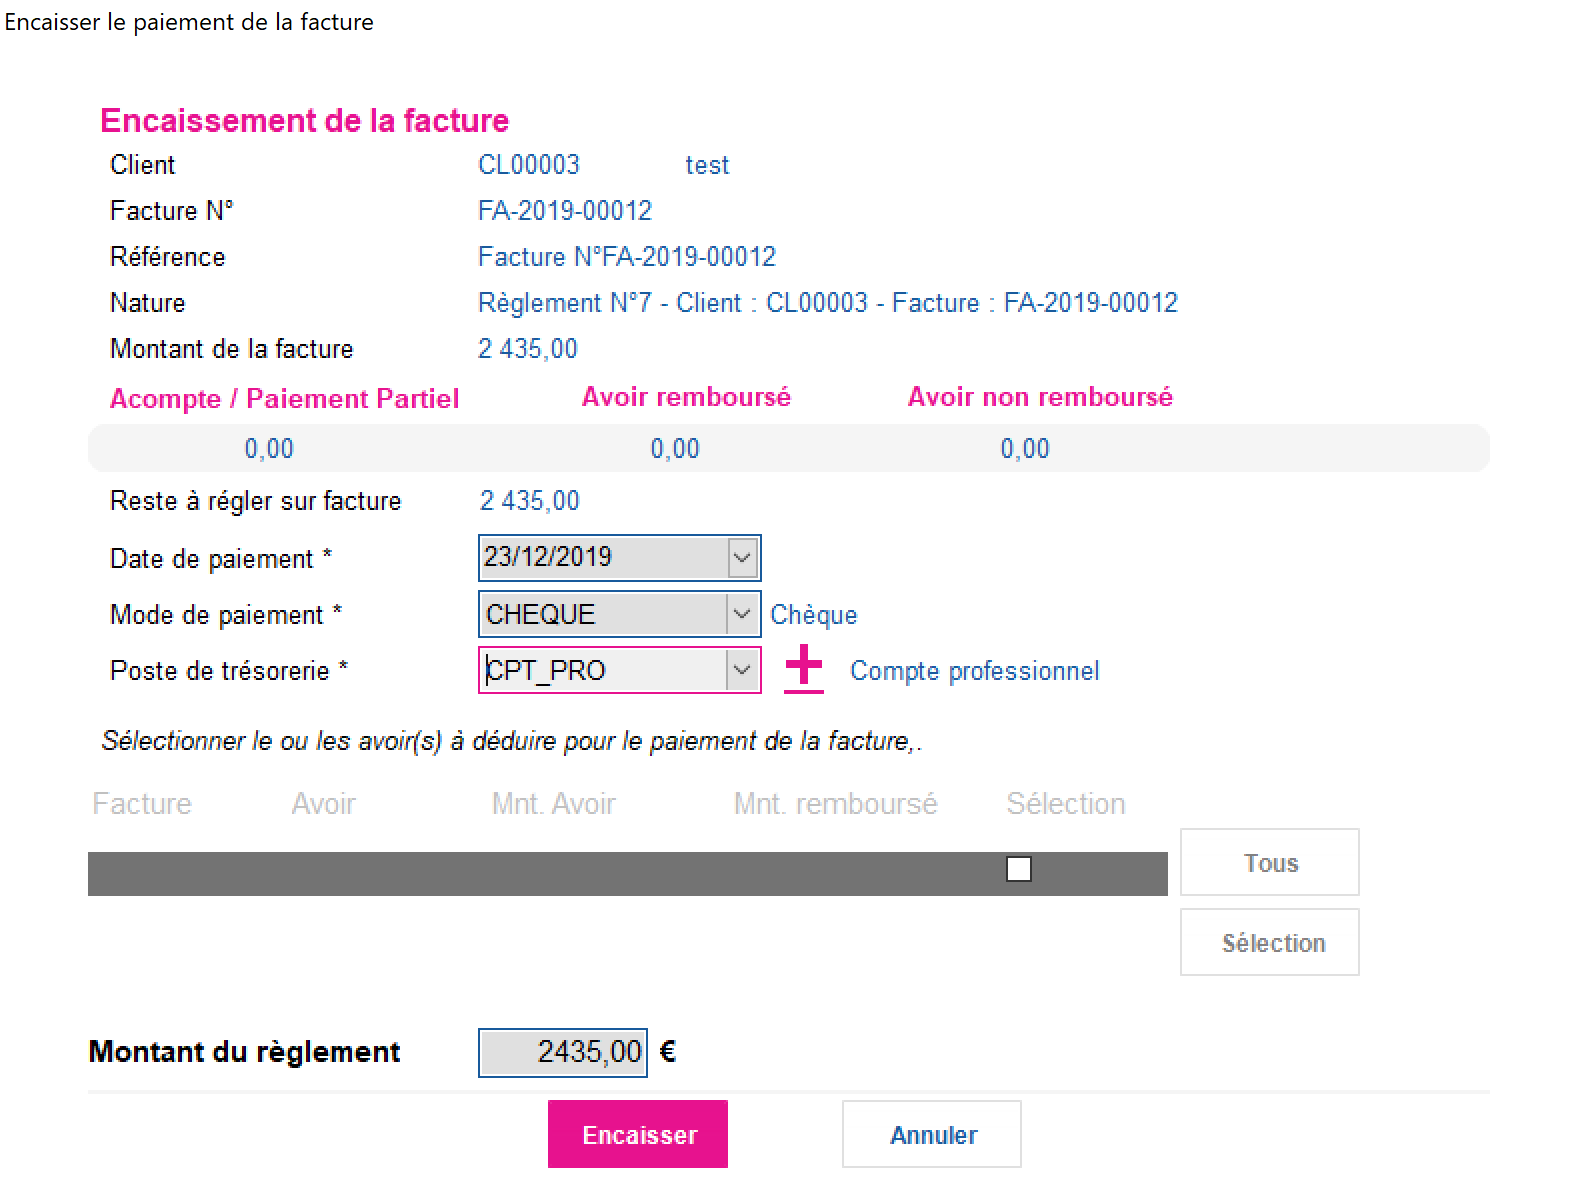This screenshot has height=1183, width=1573.
Task: Click the Avoir remboursé value 0,00
Action: (675, 449)
